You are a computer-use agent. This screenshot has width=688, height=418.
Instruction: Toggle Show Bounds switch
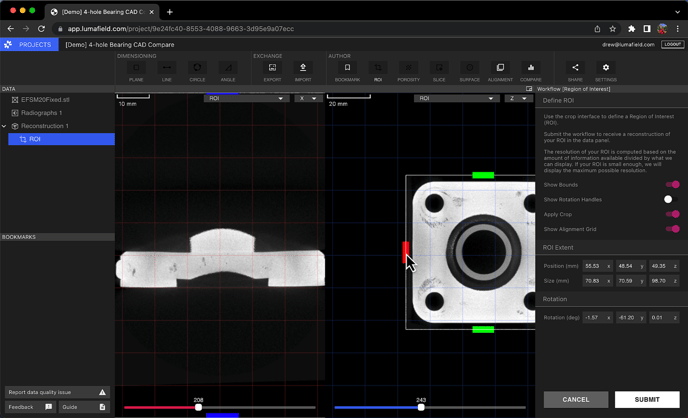point(672,185)
